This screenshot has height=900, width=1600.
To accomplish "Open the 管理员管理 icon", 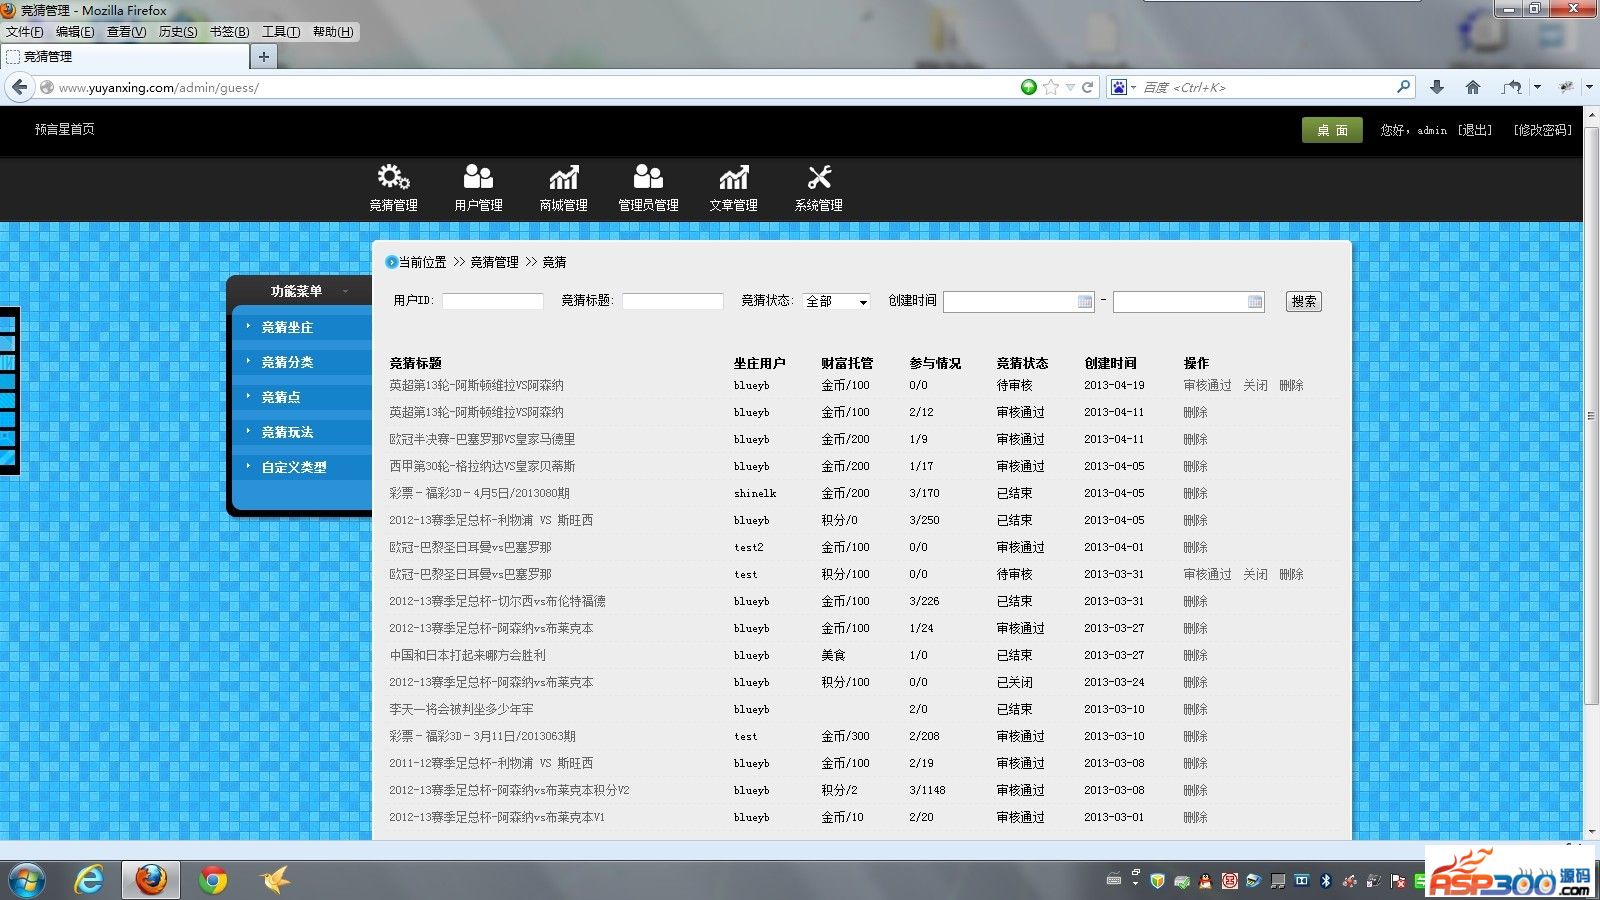I will 648,178.
